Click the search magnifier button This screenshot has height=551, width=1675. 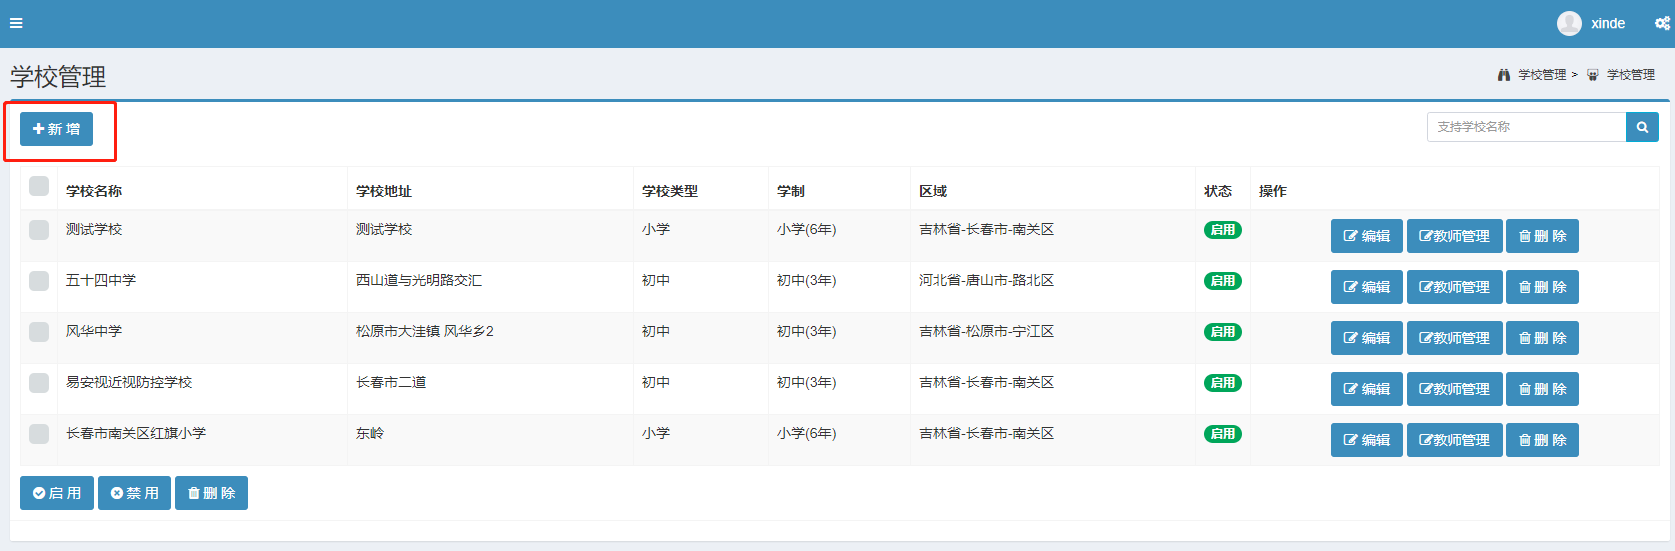pos(1642,127)
